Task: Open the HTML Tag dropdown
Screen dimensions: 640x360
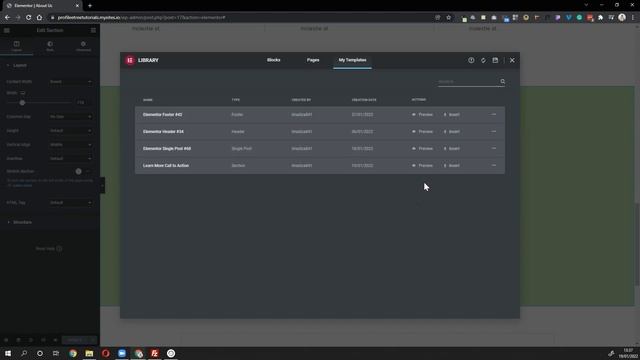Action: (x=70, y=202)
